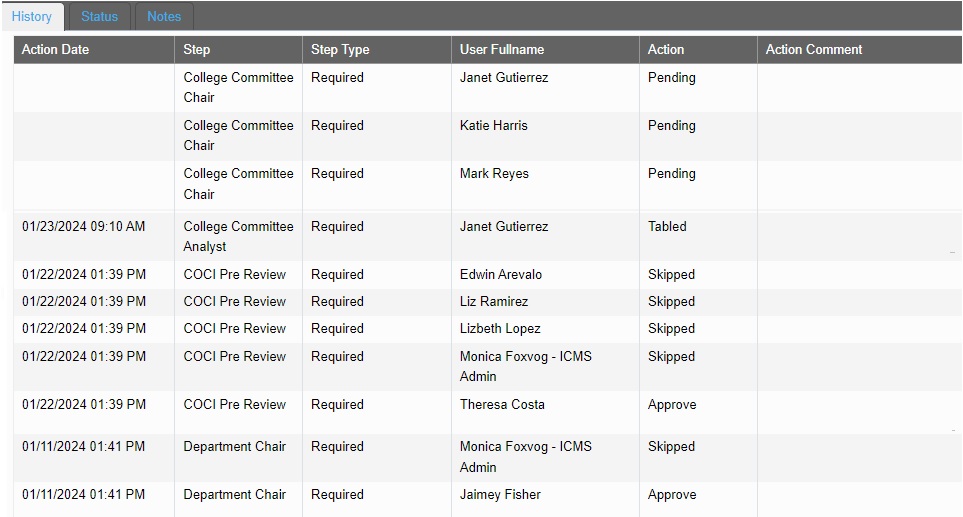Switch to the Status tab
Screen dimensions: 963x517
[99, 17]
